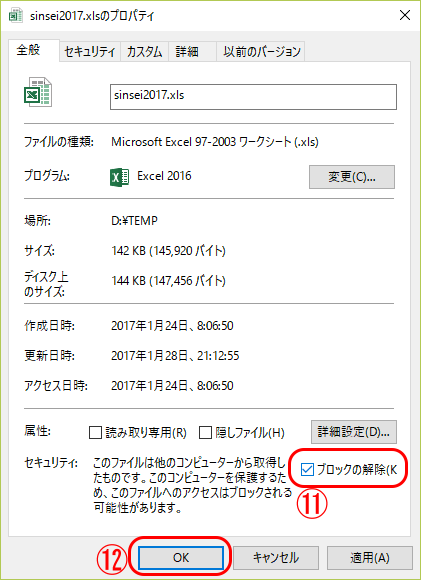Image resolution: width=421 pixels, height=580 pixels.
Task: Close the properties dialog with the X
Action: pyautogui.click(x=405, y=16)
